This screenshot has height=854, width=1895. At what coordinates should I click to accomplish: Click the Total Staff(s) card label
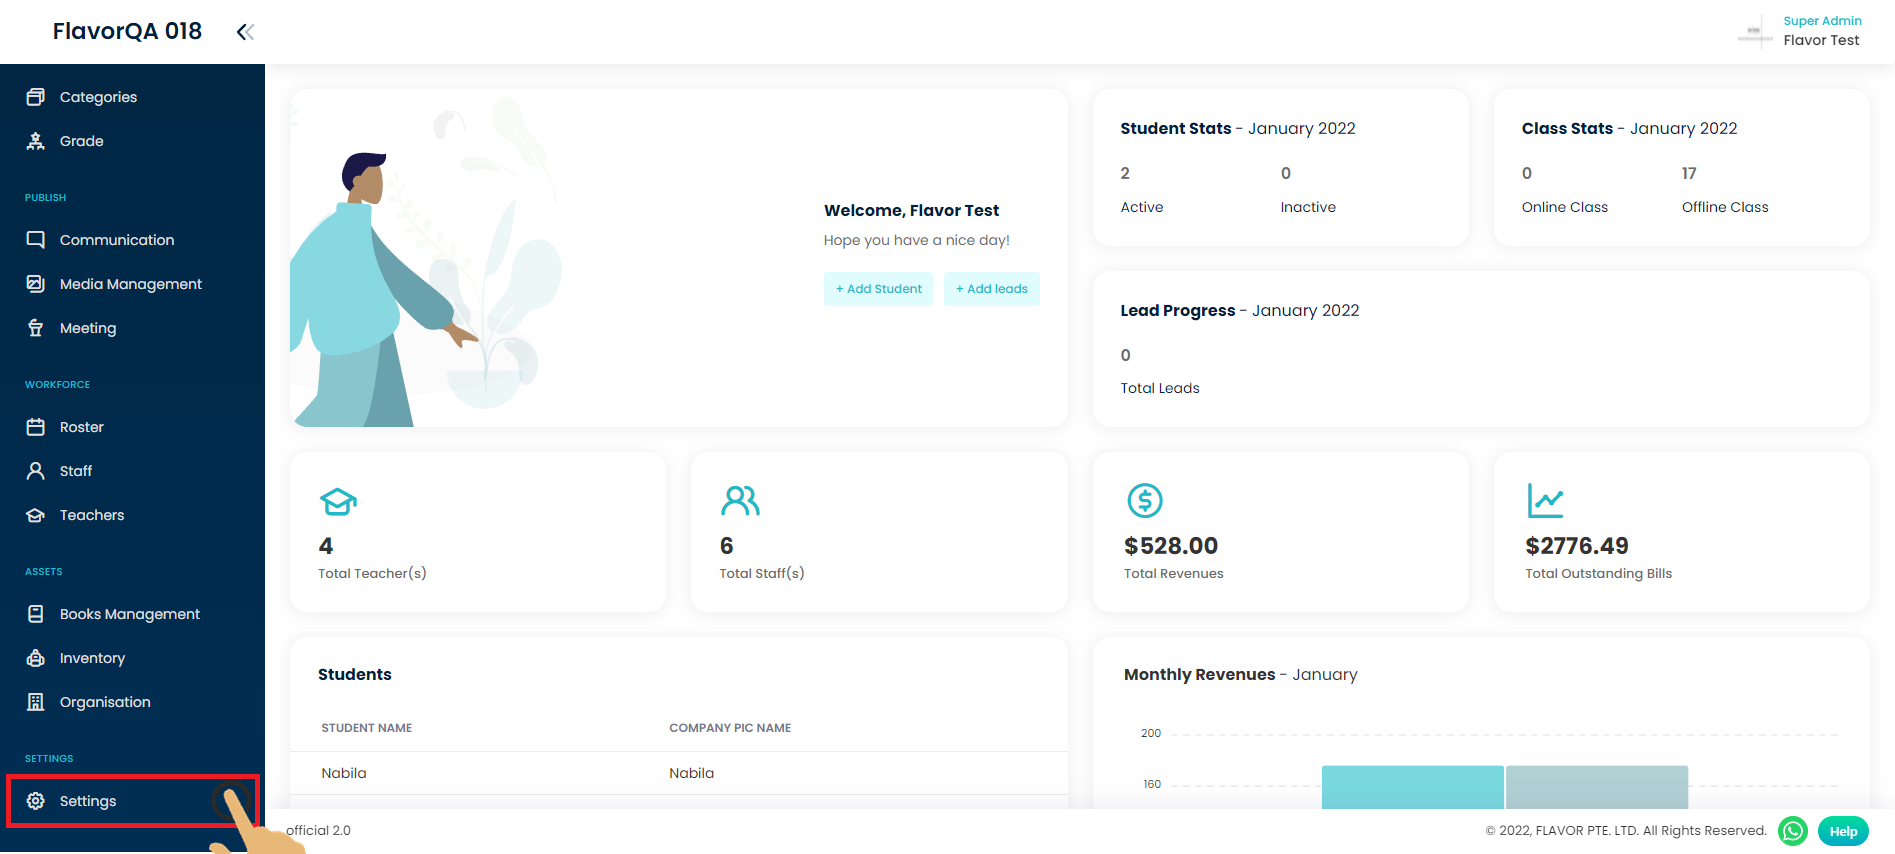[x=762, y=573]
